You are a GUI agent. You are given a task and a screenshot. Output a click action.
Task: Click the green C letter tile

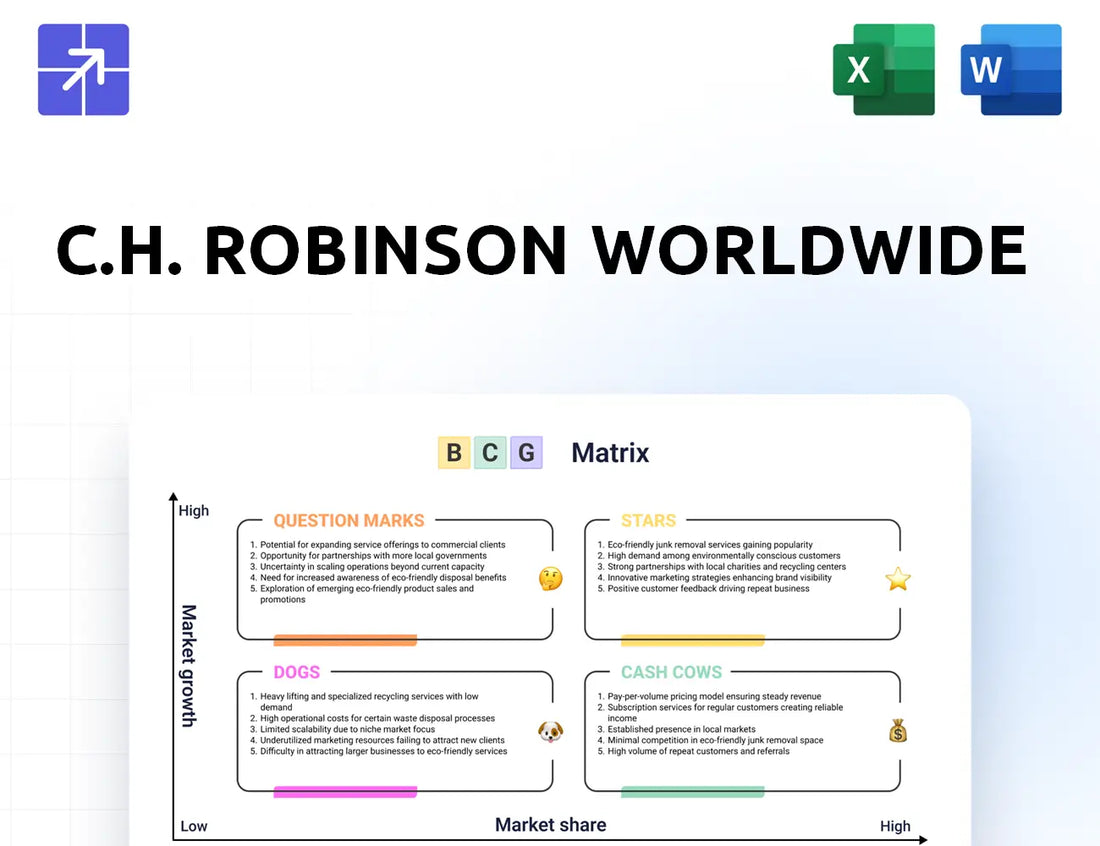490,452
